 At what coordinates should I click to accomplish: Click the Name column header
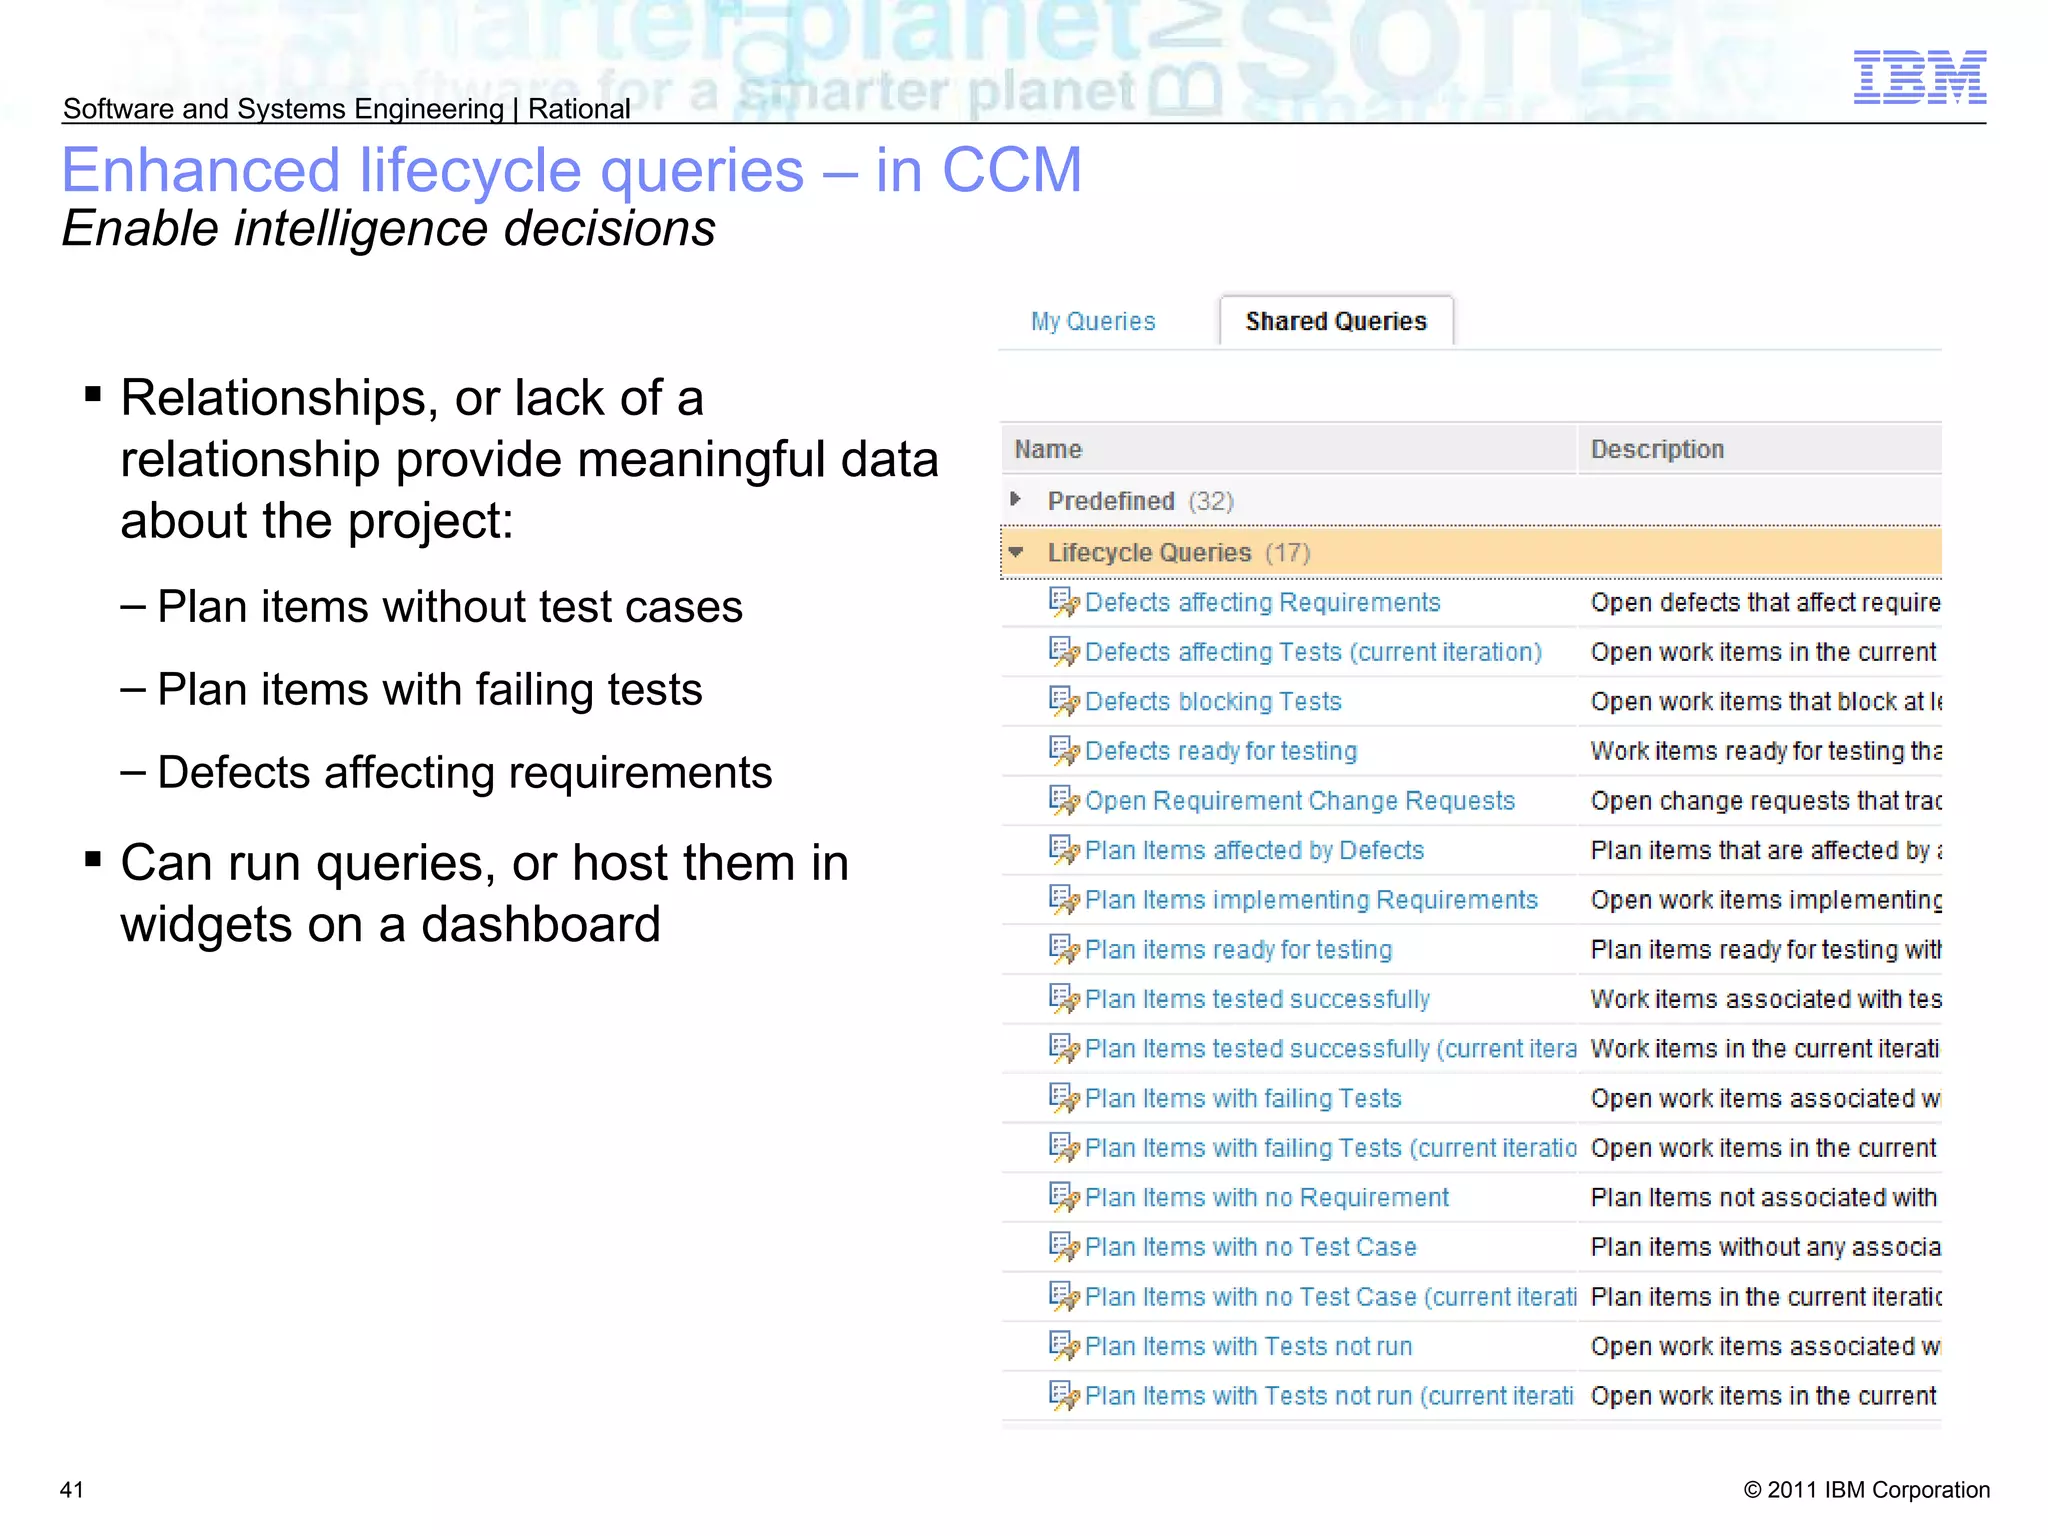1289,449
